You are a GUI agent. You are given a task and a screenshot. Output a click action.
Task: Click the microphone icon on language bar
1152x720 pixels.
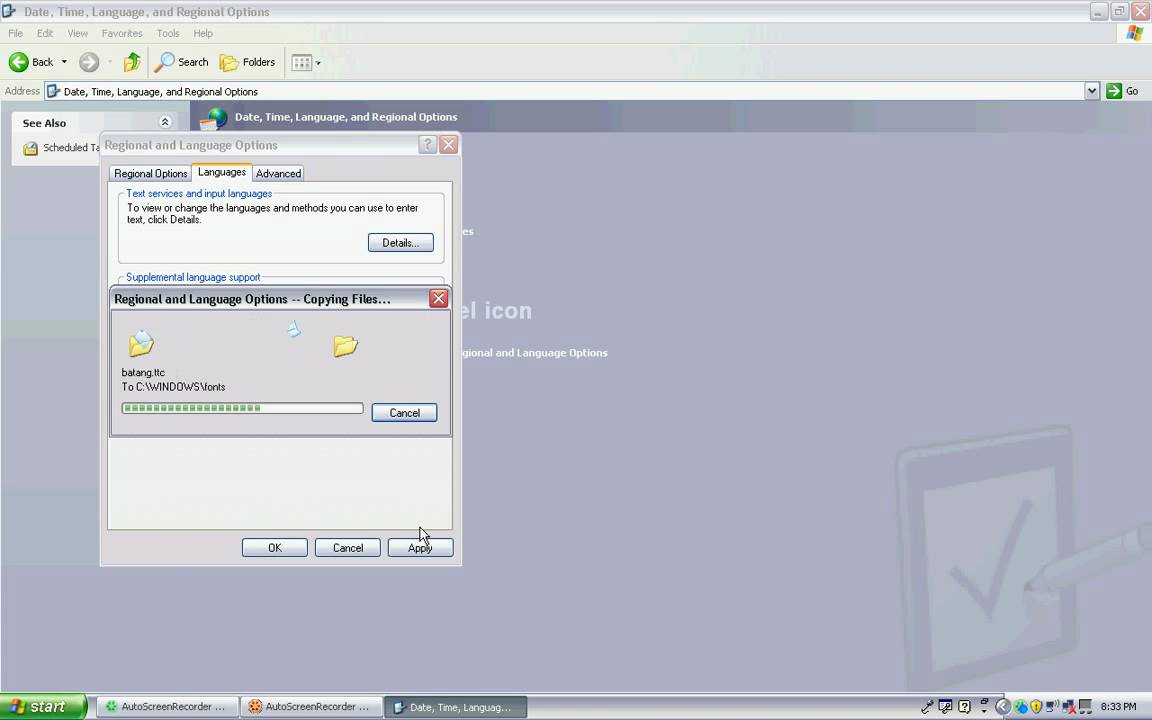tap(927, 707)
